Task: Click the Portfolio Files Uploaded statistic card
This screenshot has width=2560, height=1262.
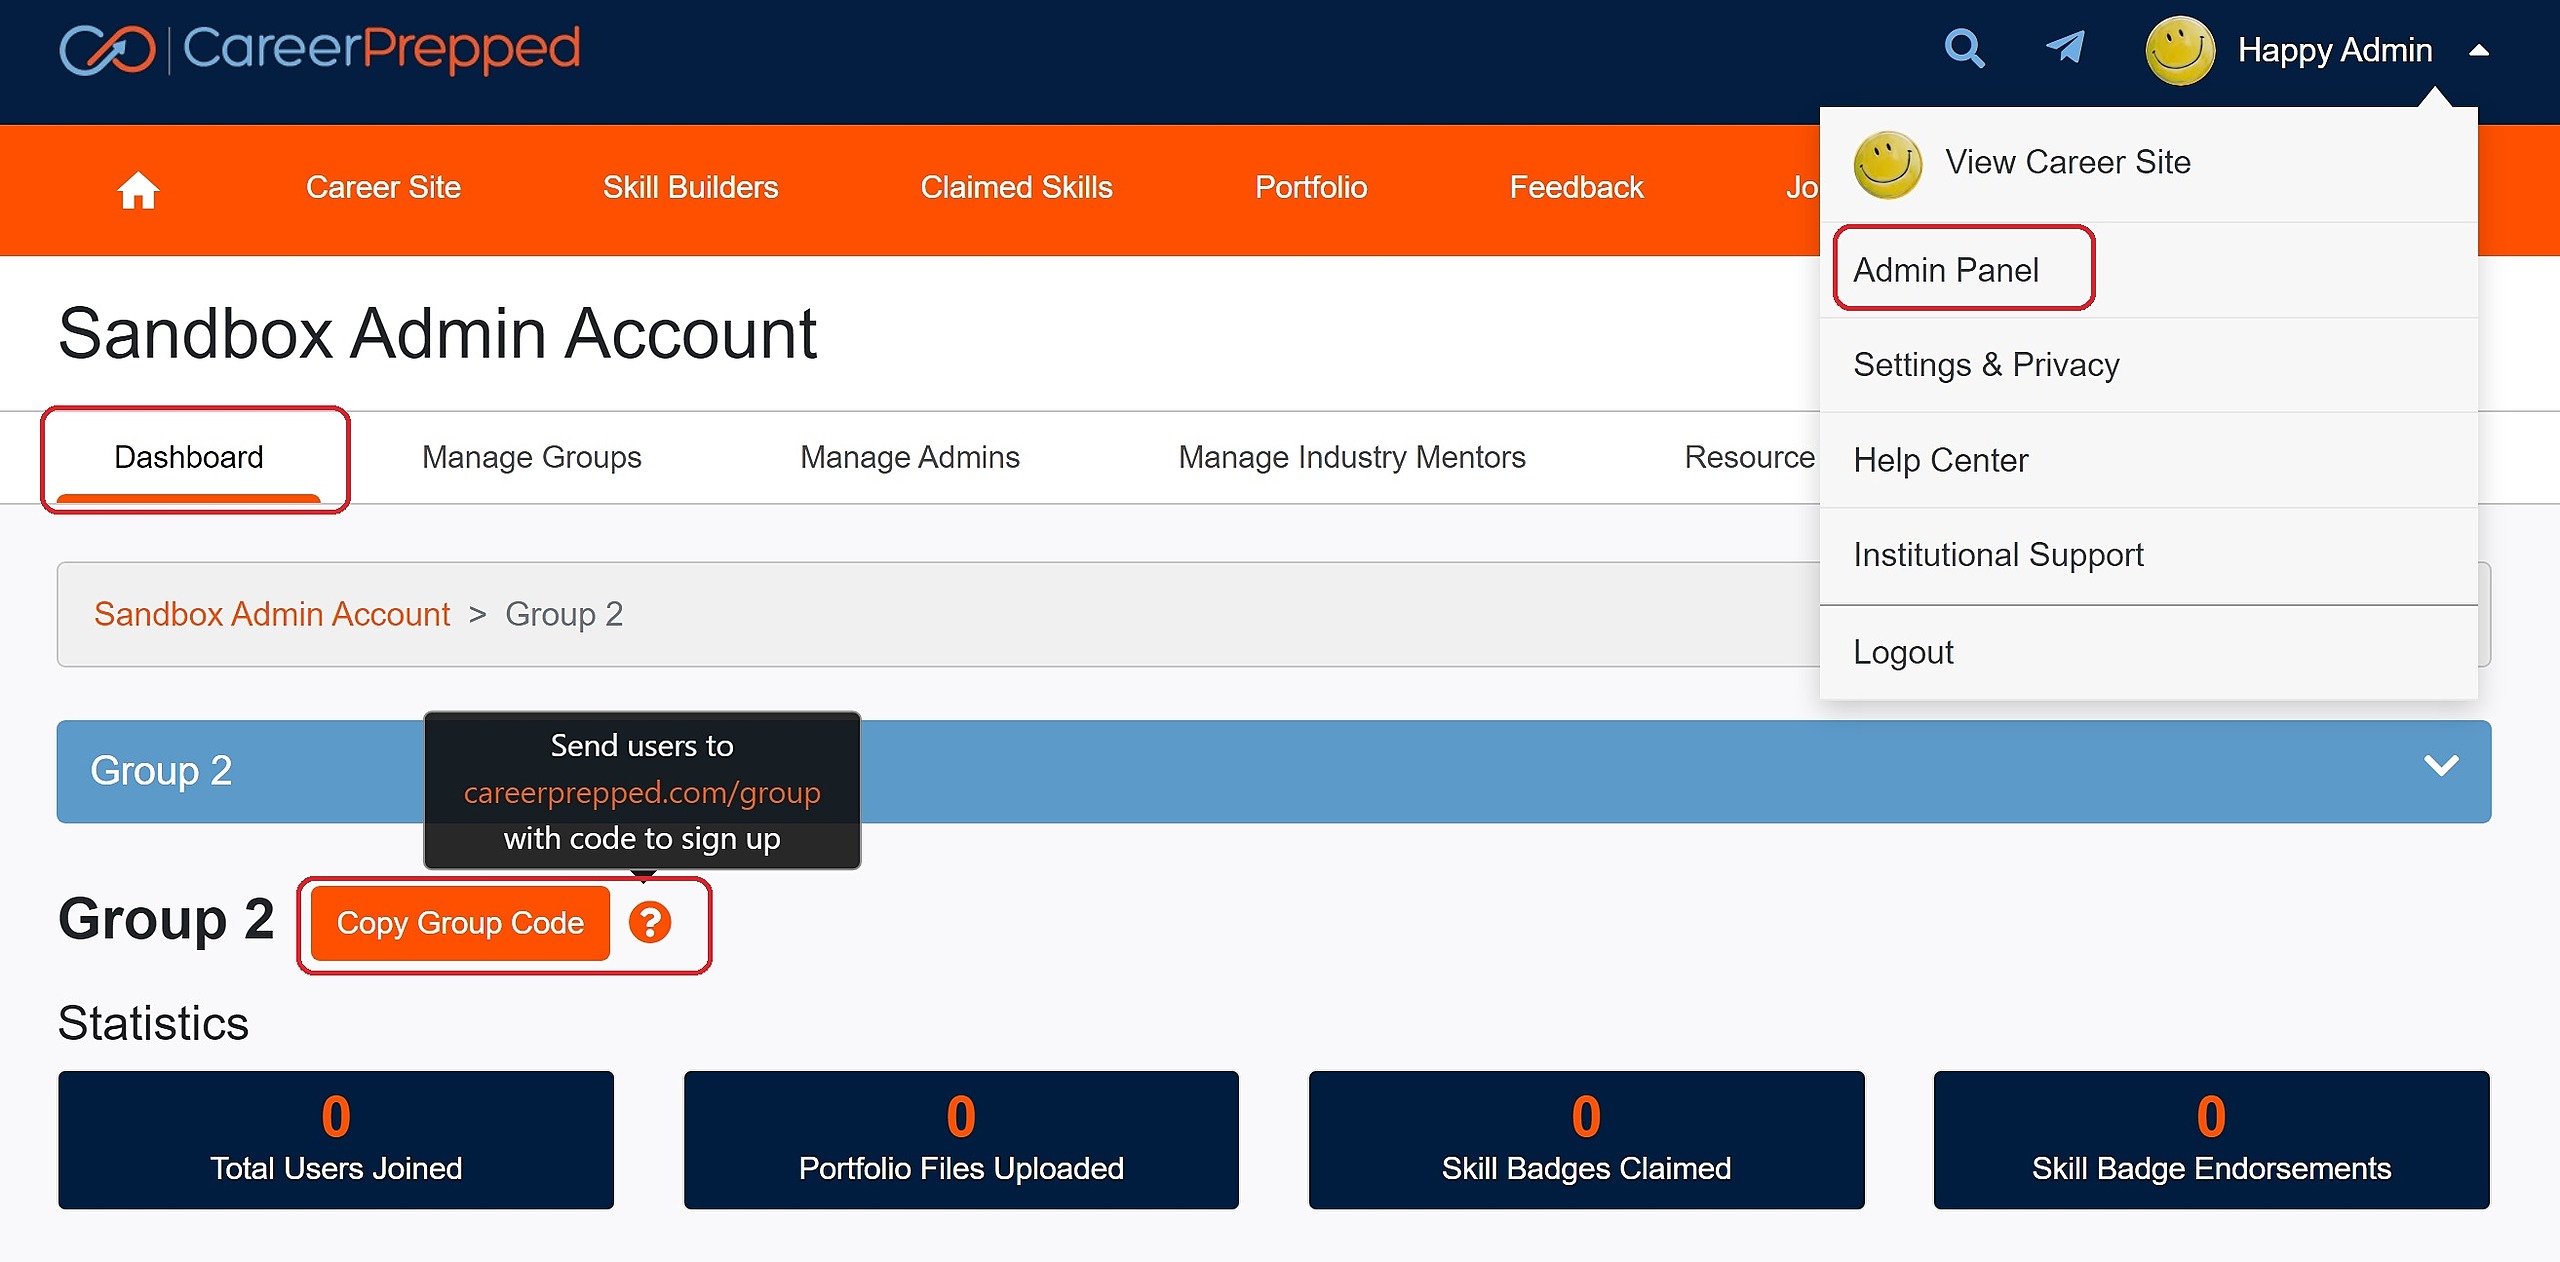Action: tap(961, 1140)
